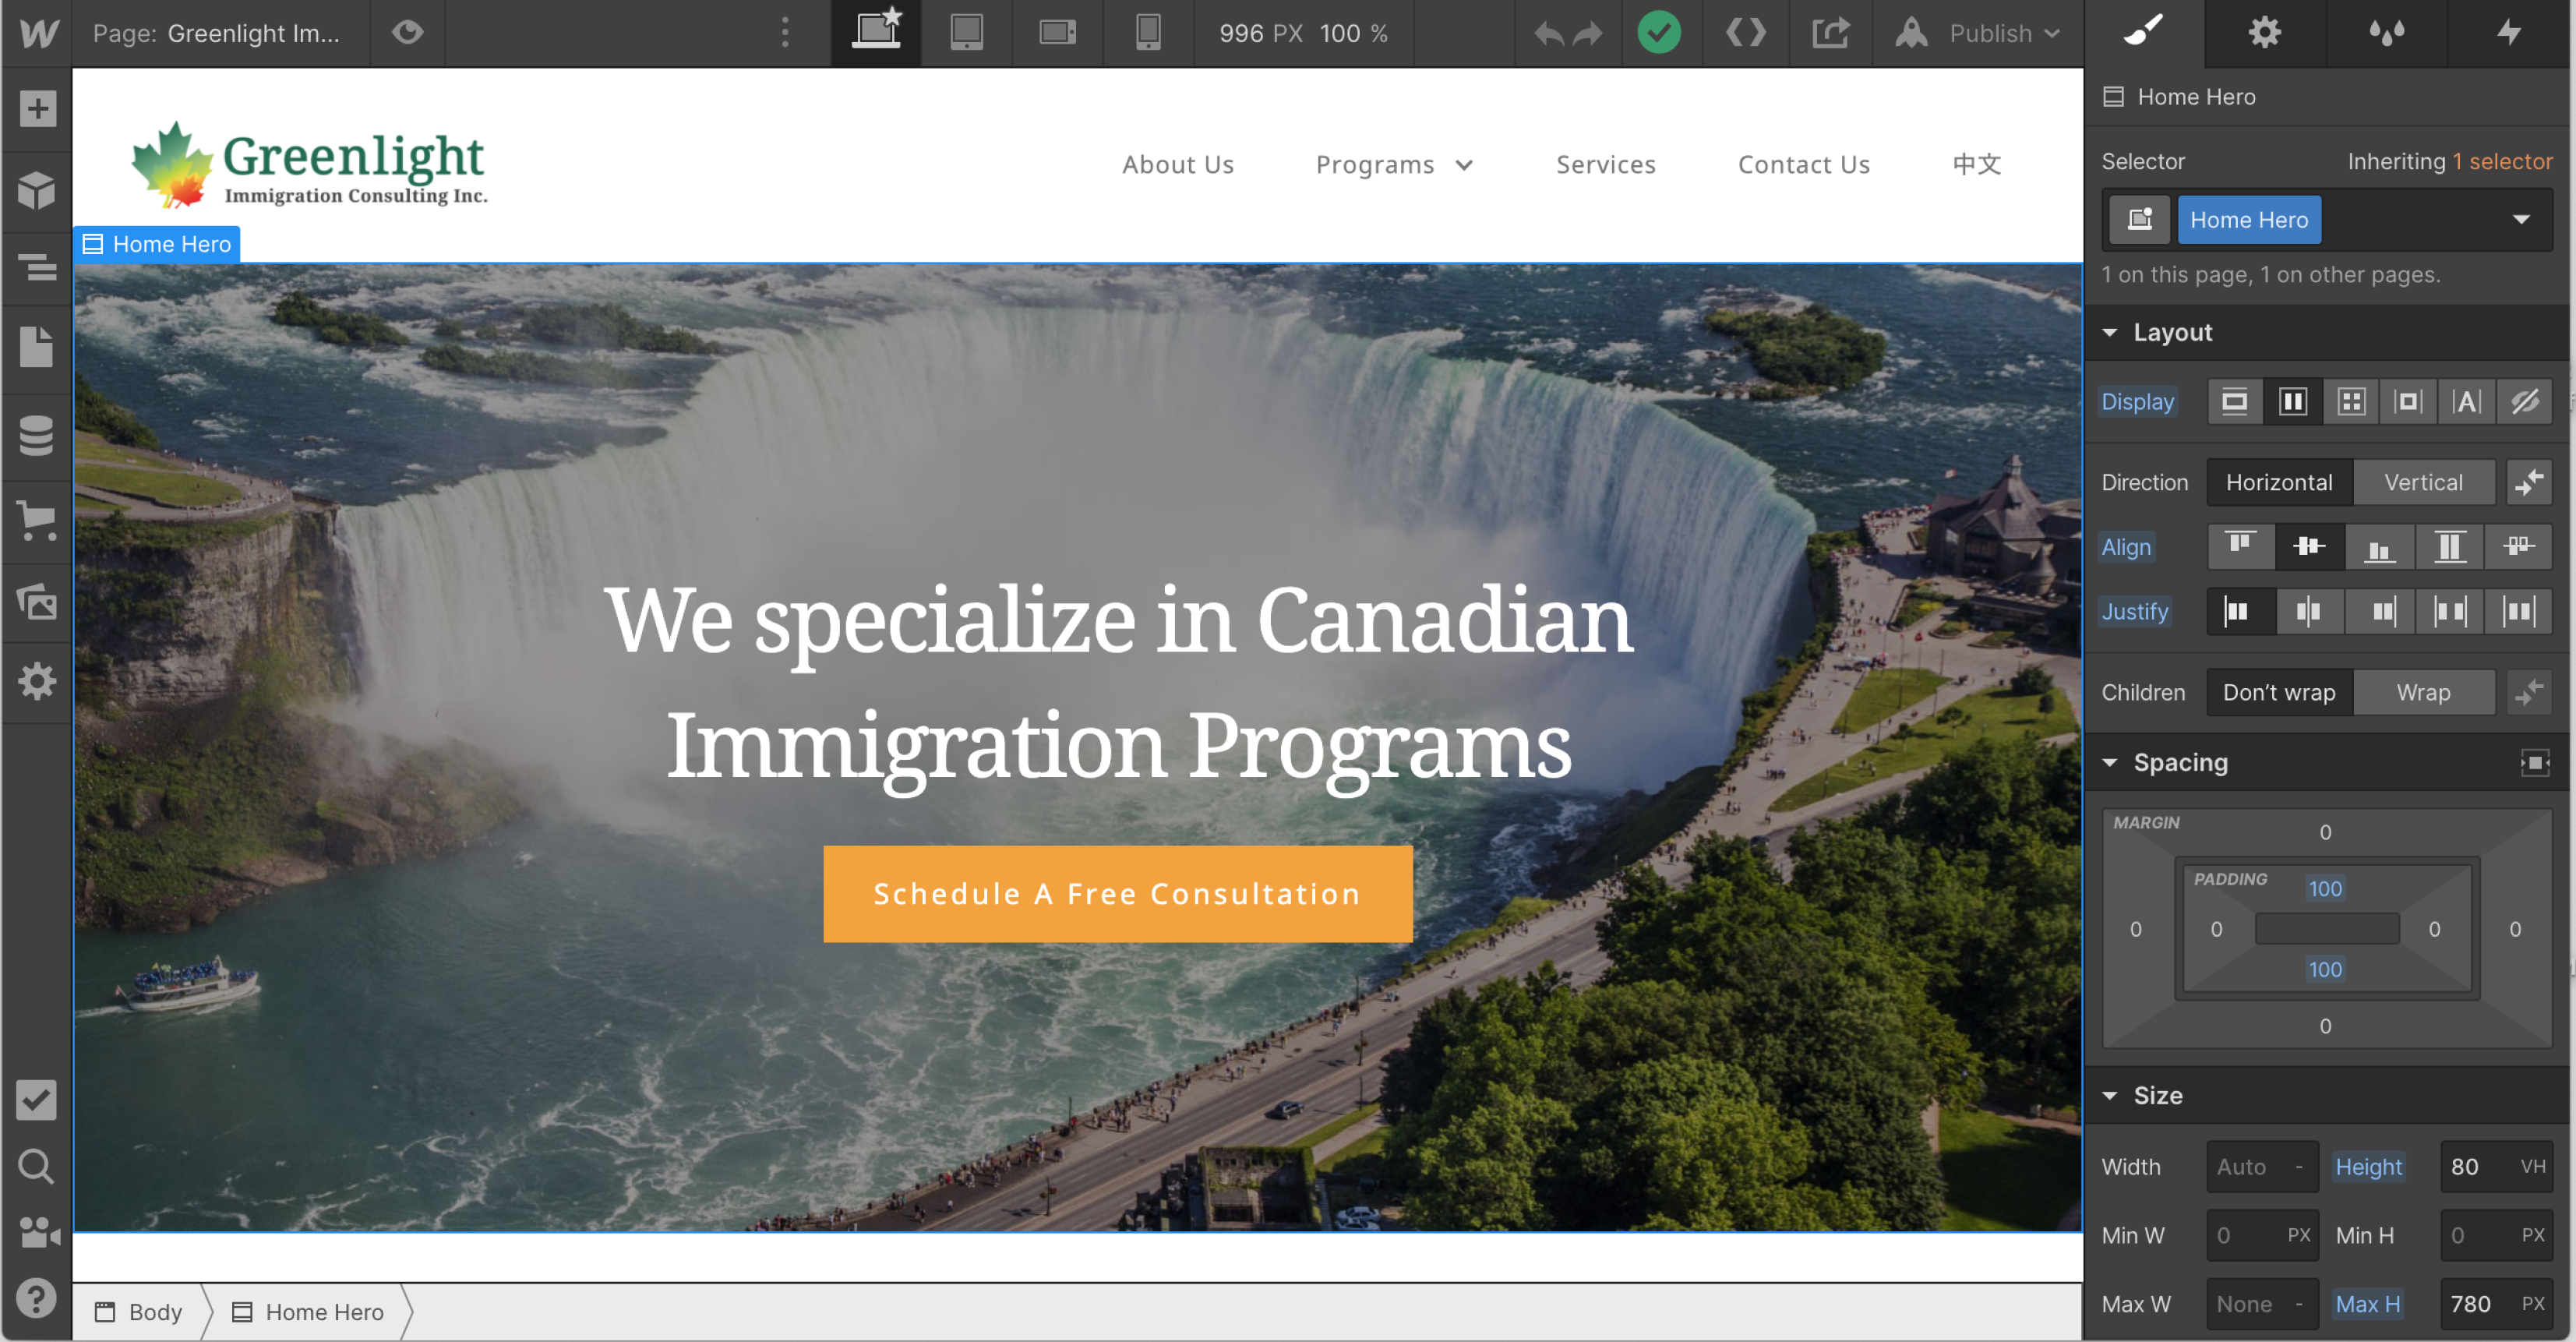Select the Desktop base breakpoint

click(x=876, y=33)
